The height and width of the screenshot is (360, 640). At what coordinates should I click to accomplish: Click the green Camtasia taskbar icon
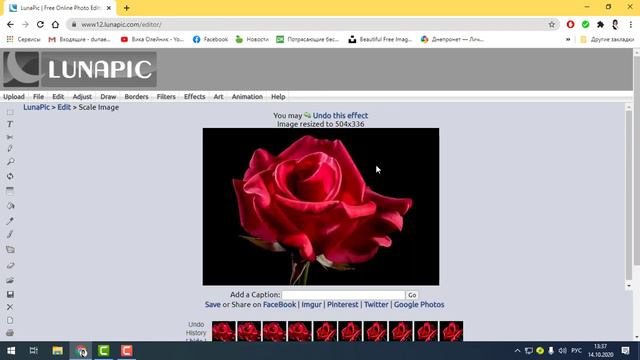click(103, 351)
